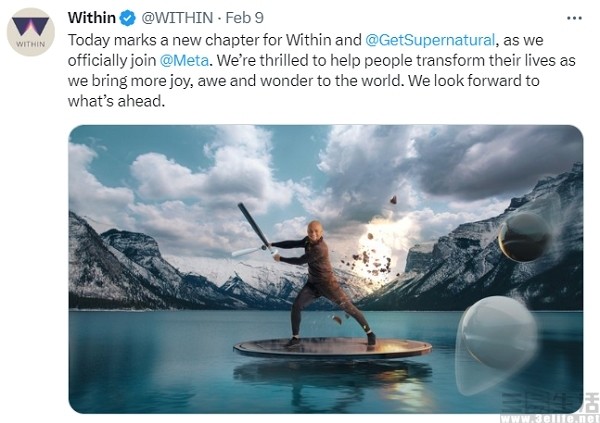
Task: Visit the @GetSupernatural mention
Action: tap(430, 40)
